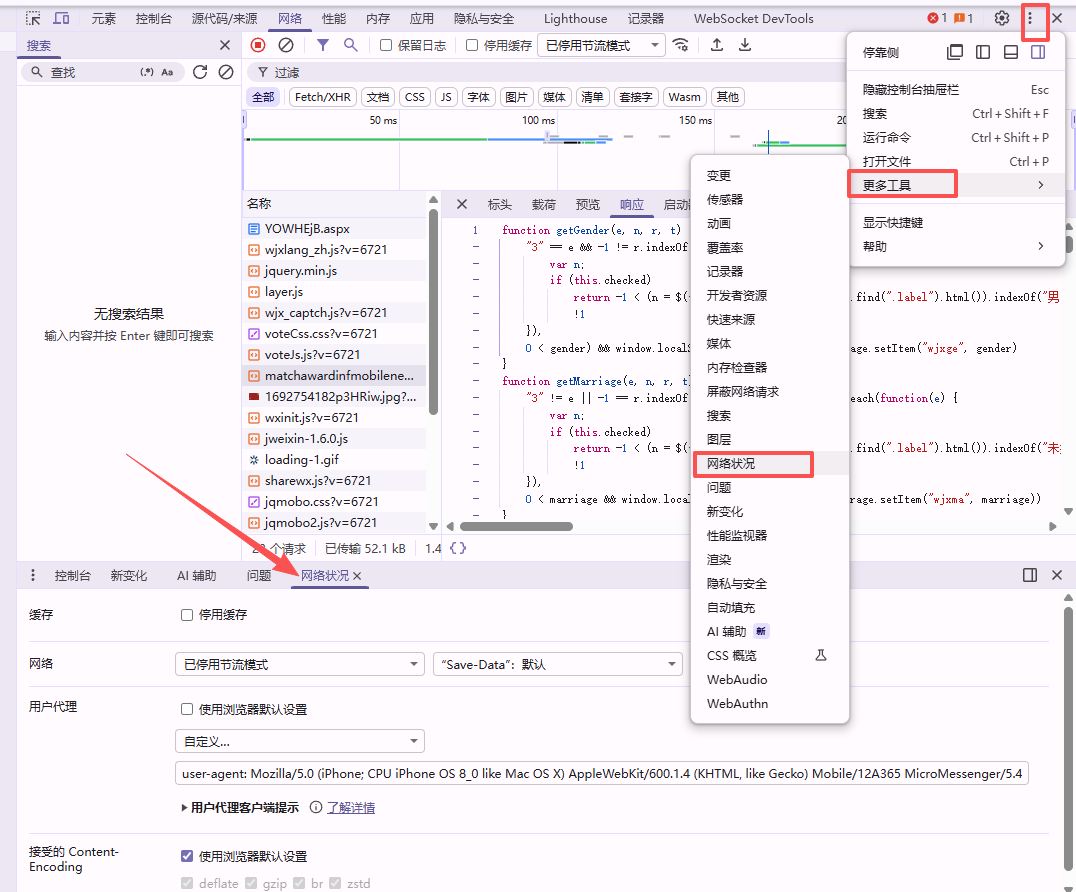Click the red record network log icon
1076x892 pixels.
click(x=258, y=45)
